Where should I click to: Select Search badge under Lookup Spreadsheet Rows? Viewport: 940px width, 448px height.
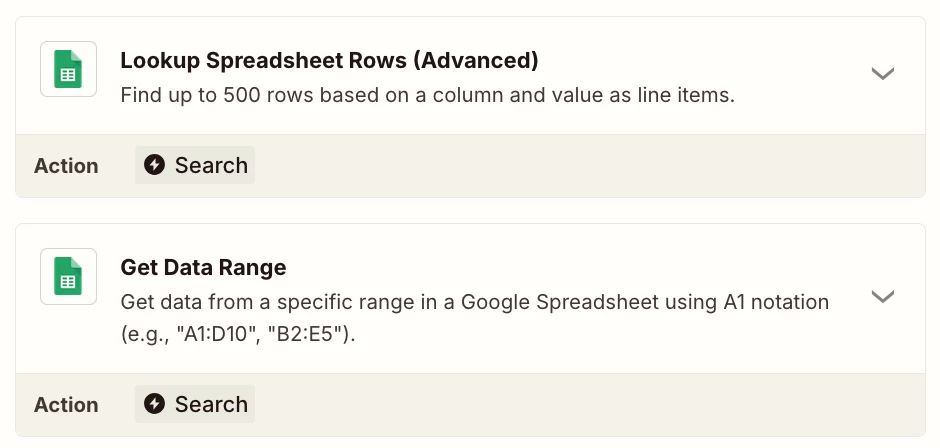pos(195,165)
